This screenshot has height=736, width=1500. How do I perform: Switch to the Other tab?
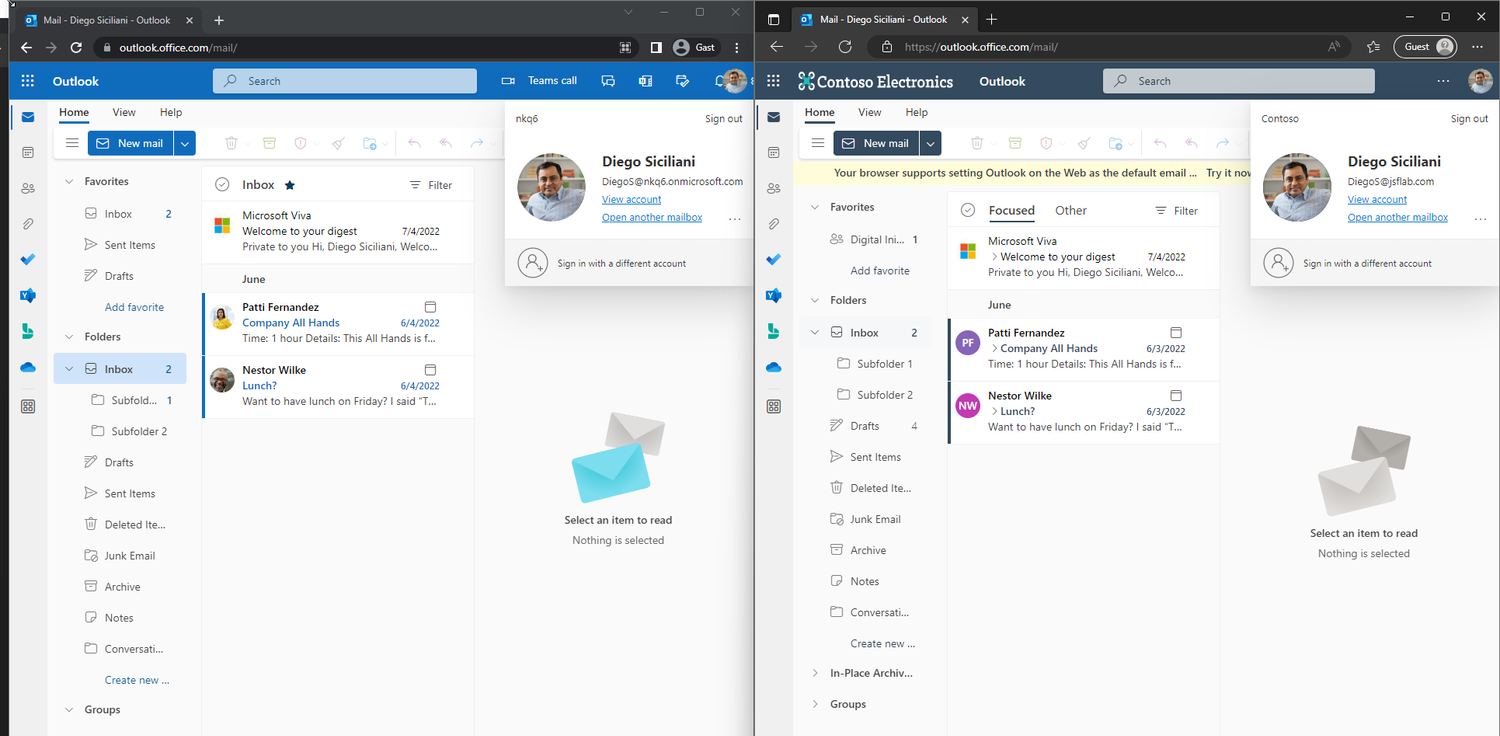click(x=1071, y=210)
